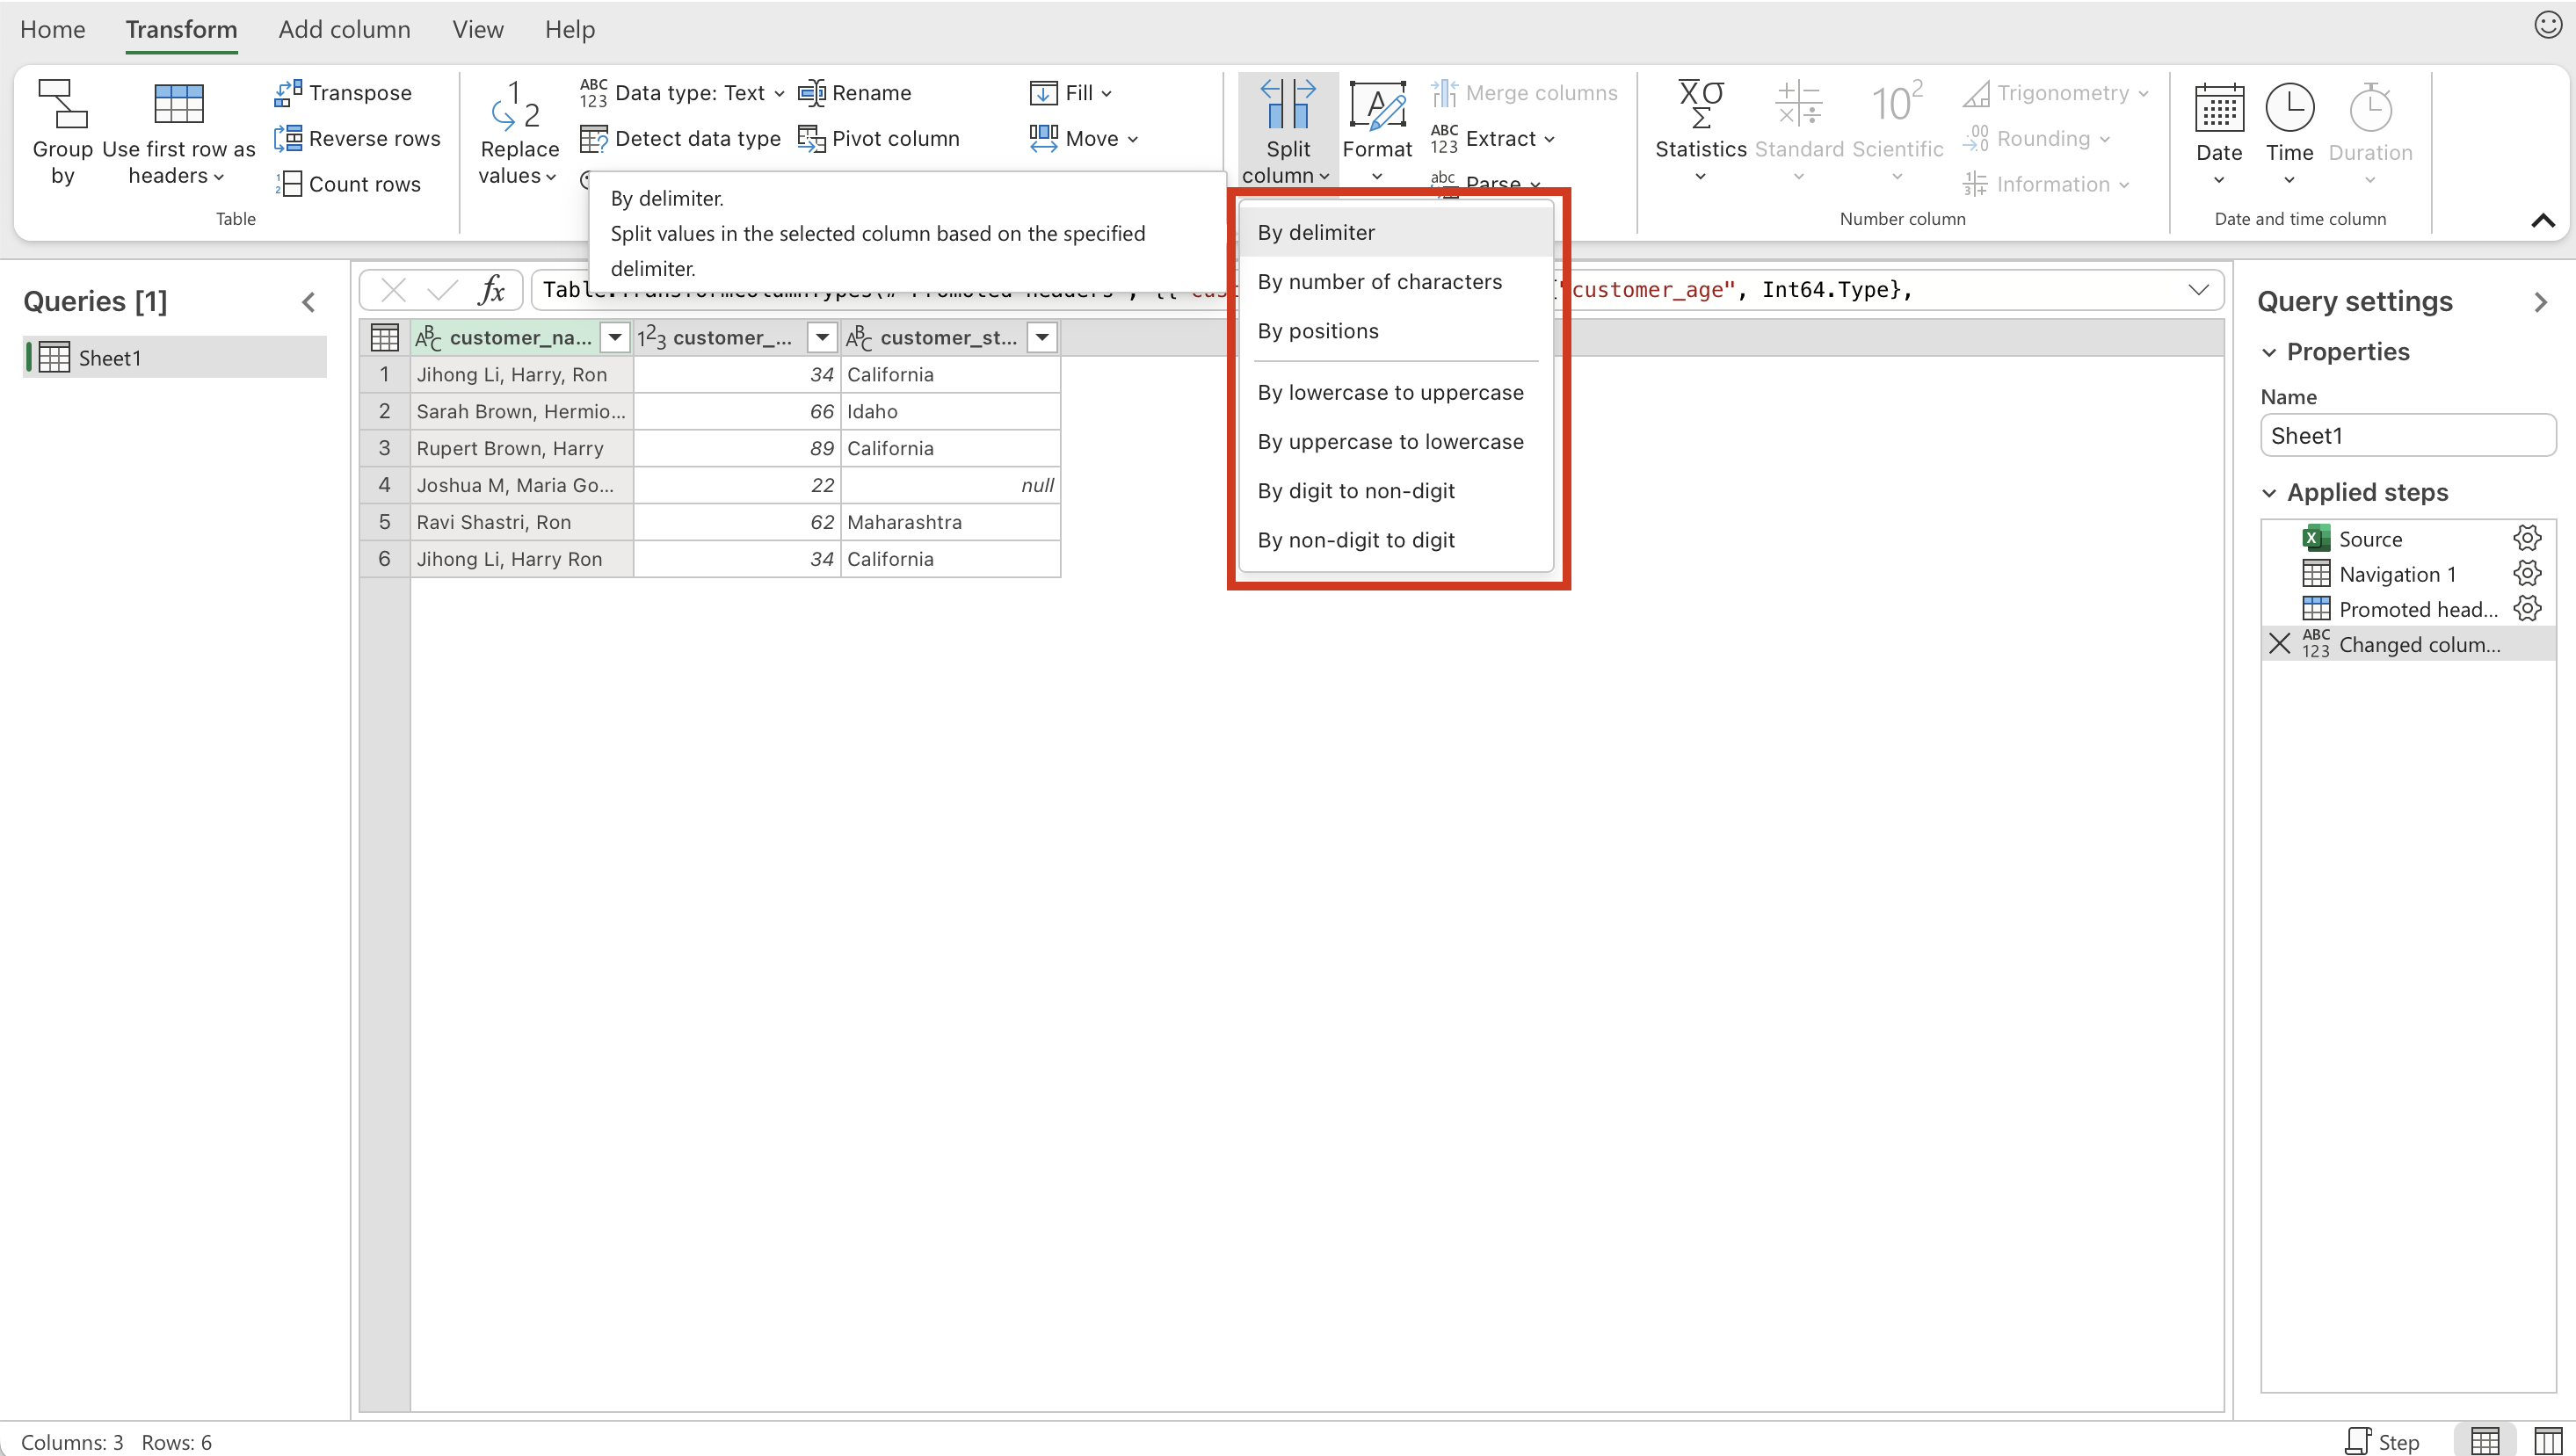Click the Detect data type icon
Viewport: 2576px width, 1456px height.
[593, 138]
